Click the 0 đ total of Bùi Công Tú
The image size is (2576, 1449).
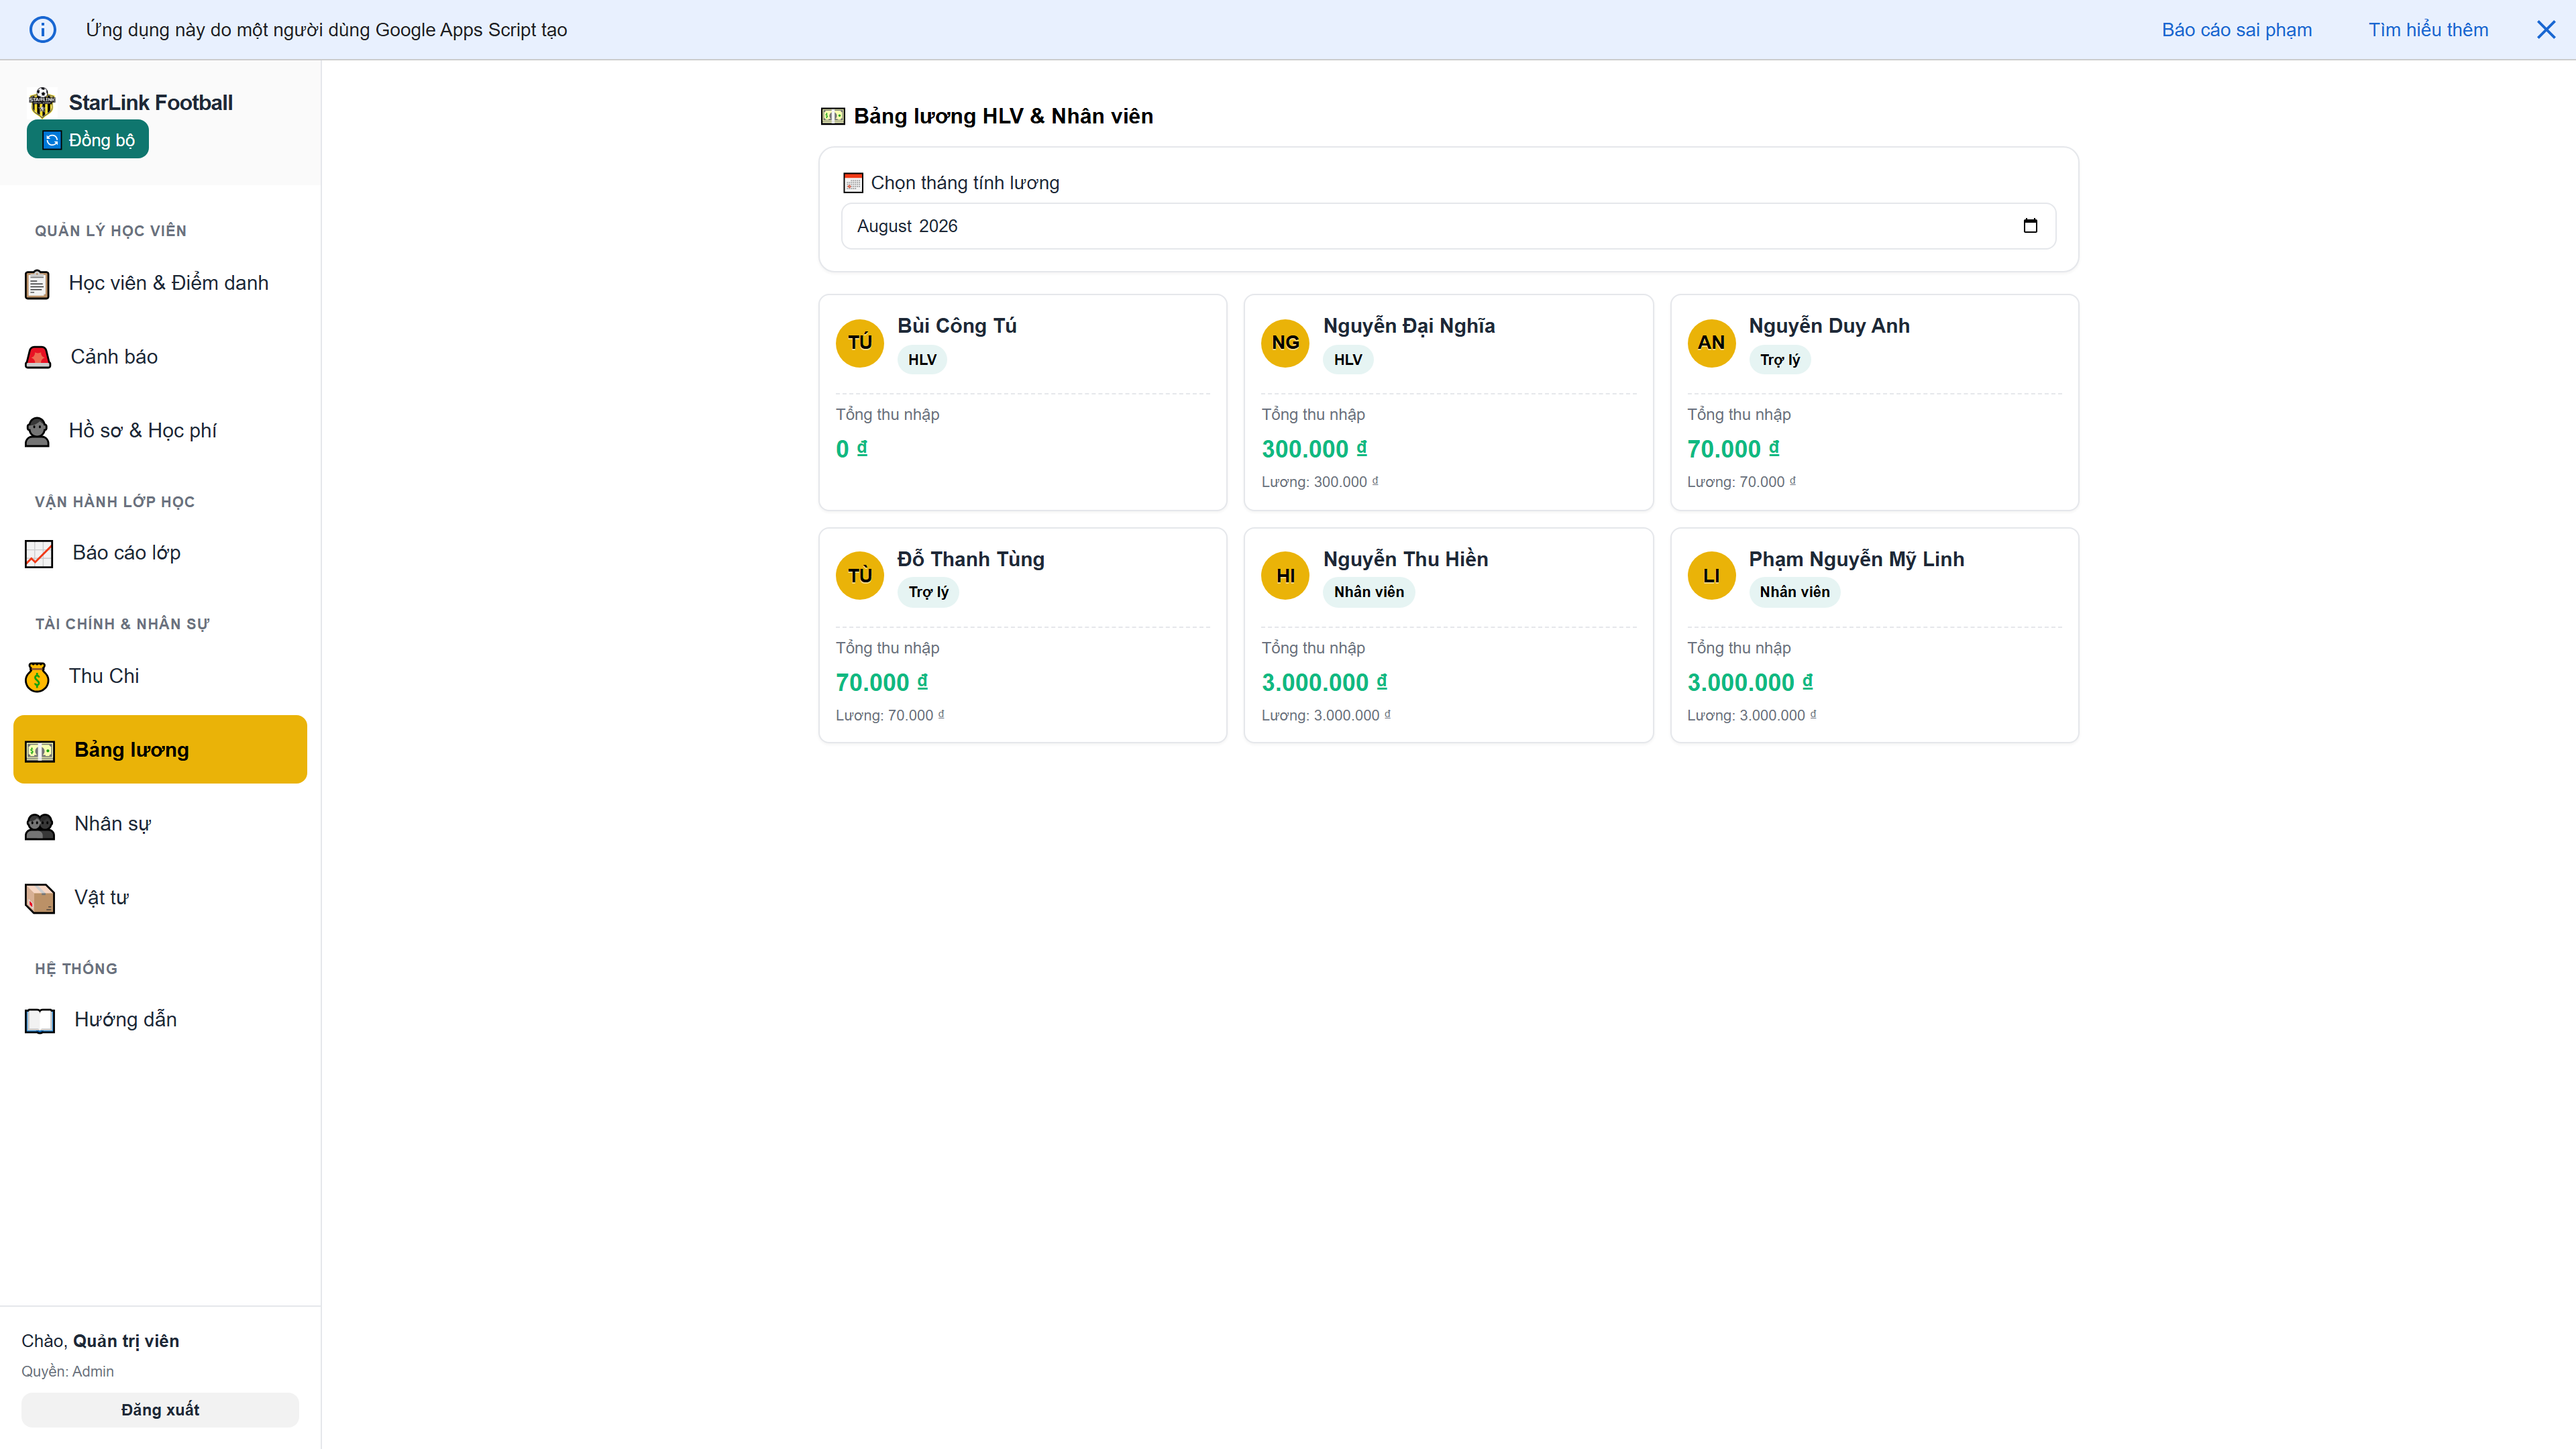(x=852, y=449)
